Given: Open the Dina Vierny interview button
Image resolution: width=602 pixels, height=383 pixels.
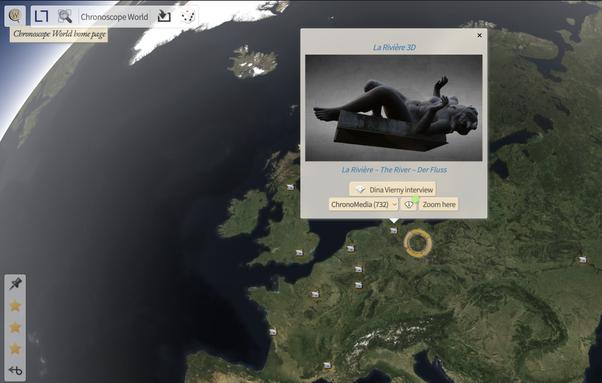Looking at the screenshot, I should pos(392,190).
